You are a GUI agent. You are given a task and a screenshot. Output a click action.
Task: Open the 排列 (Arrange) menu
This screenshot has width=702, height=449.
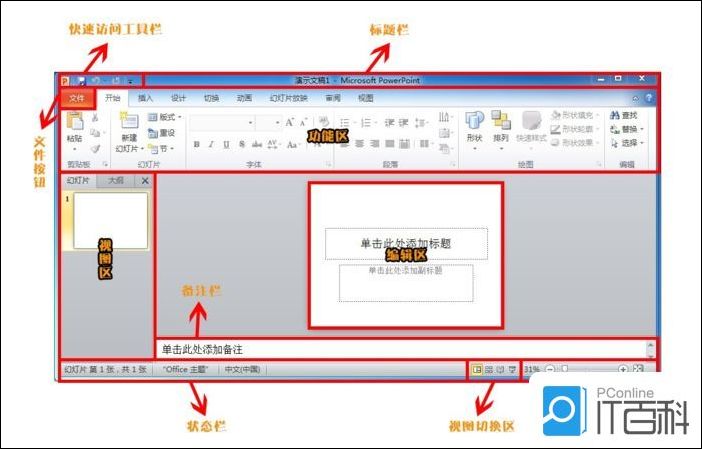pyautogui.click(x=501, y=129)
